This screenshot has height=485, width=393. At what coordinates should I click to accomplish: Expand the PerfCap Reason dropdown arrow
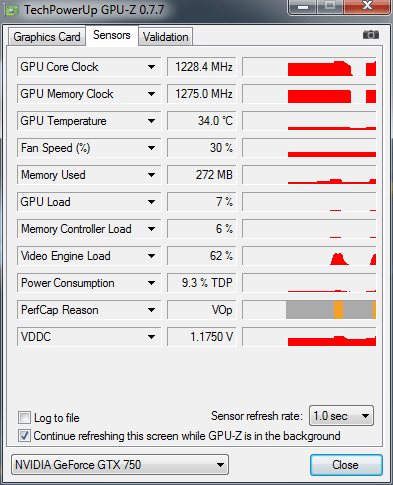(151, 310)
